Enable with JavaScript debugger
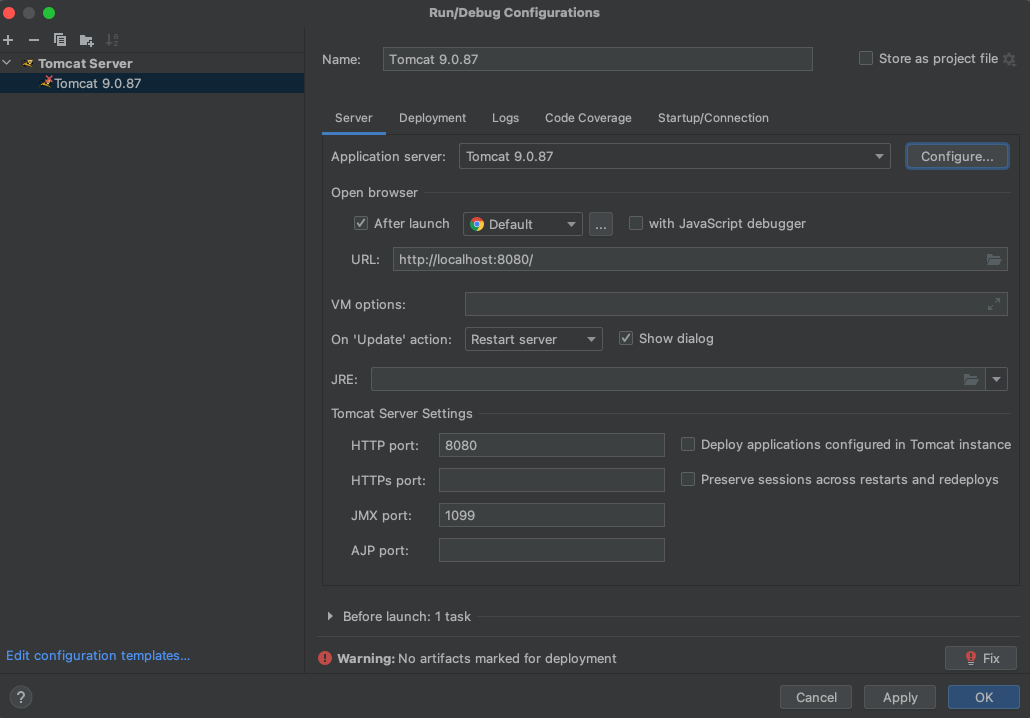Screen dimensions: 1030x718 (x=636, y=223)
